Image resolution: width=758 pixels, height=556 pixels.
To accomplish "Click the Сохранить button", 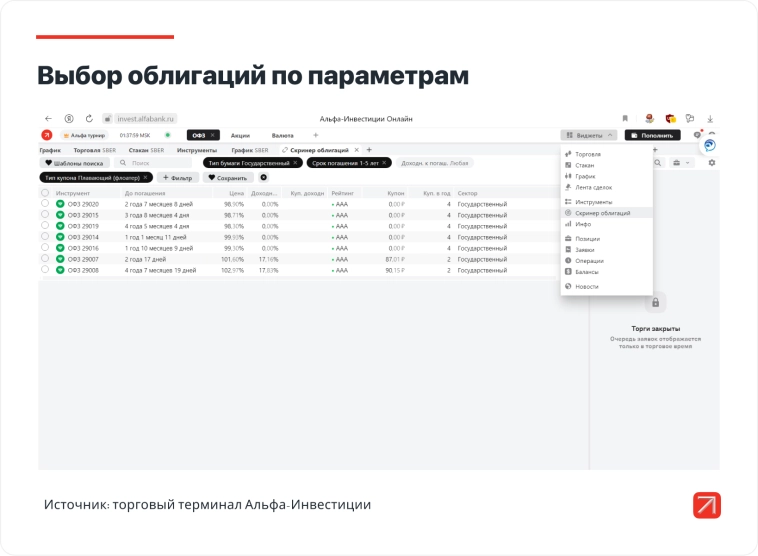I will click(x=228, y=177).
